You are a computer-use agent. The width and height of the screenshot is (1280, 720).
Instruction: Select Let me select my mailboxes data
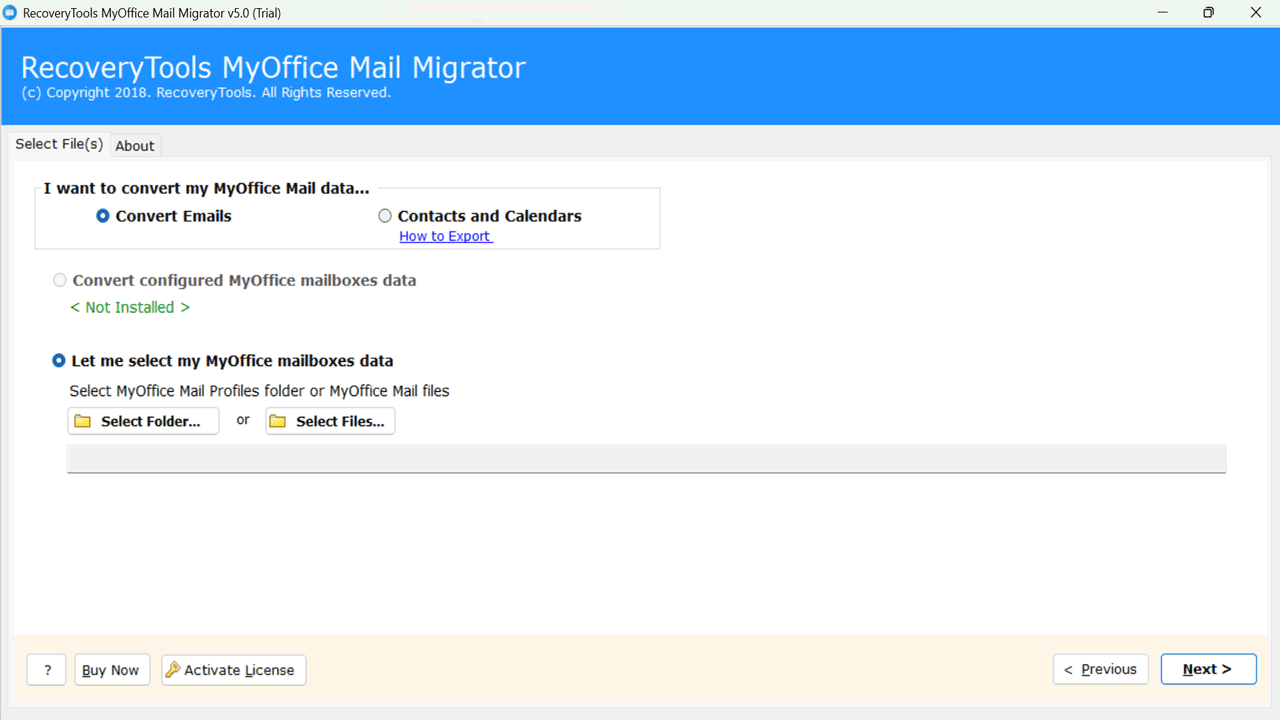click(x=59, y=361)
